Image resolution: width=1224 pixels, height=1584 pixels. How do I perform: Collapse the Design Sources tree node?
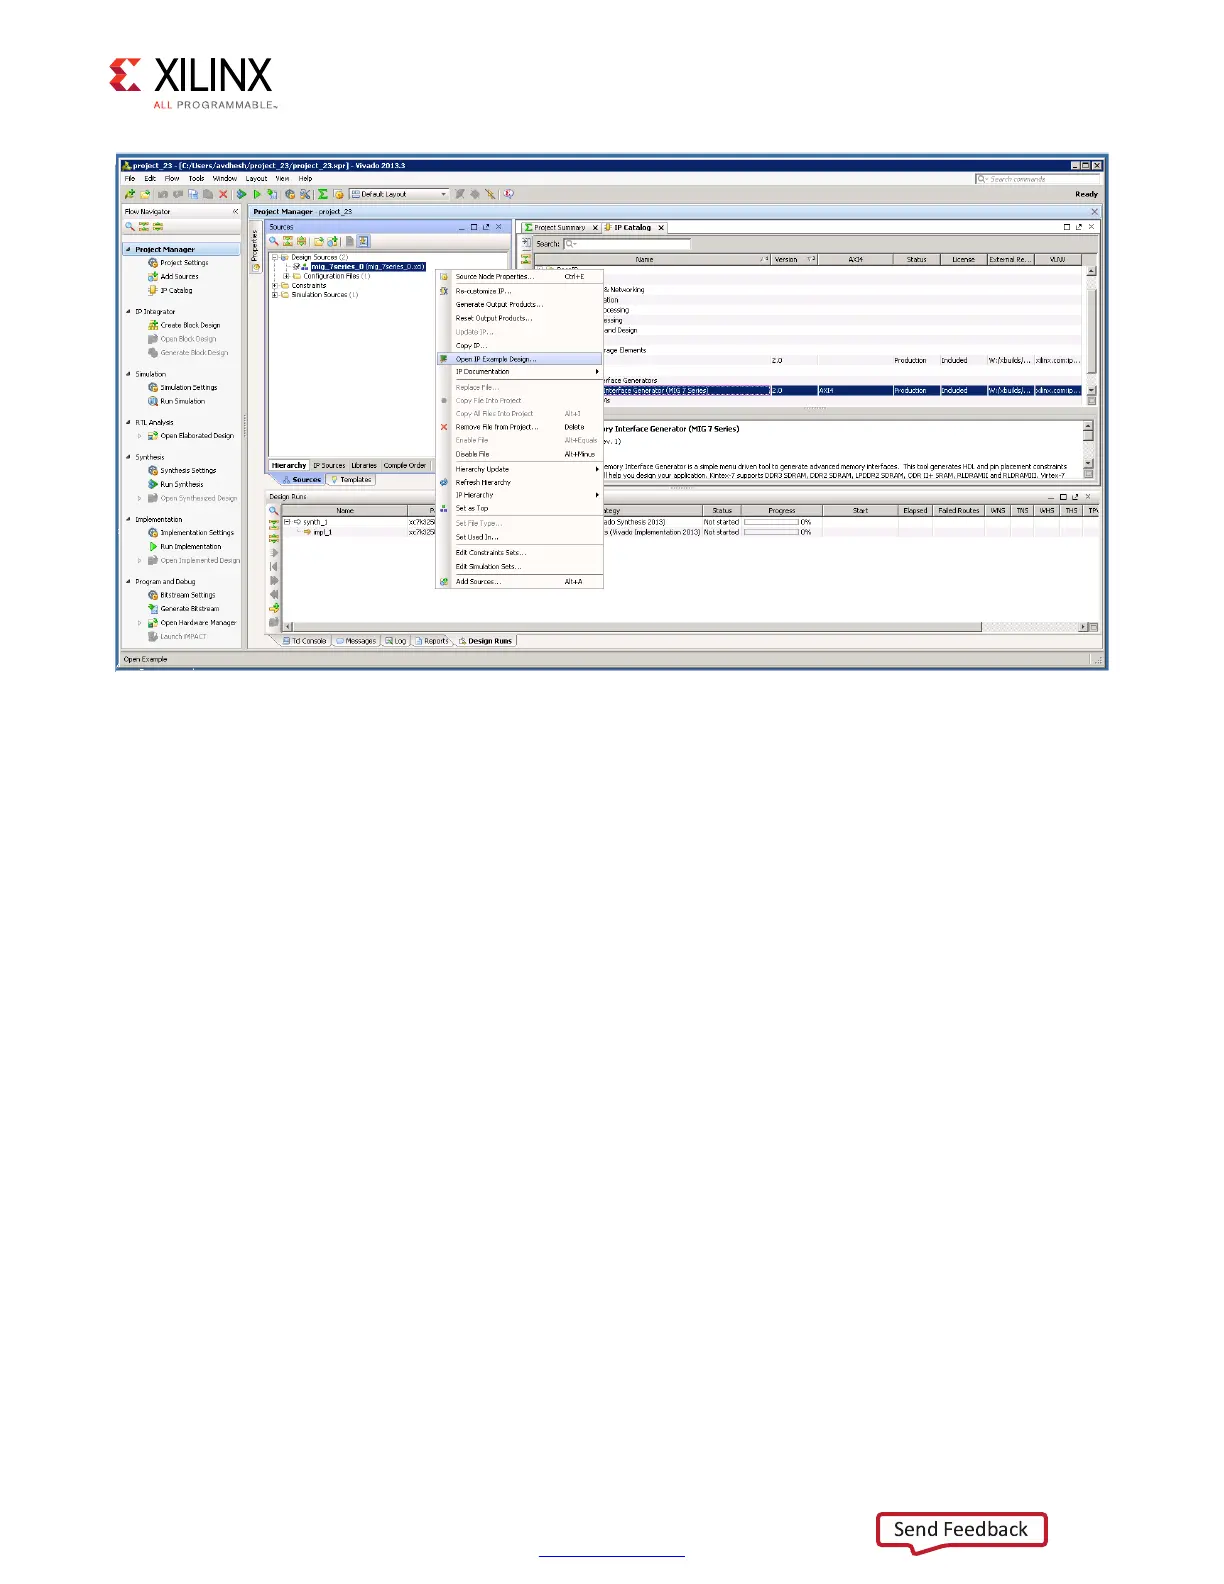pyautogui.click(x=275, y=257)
